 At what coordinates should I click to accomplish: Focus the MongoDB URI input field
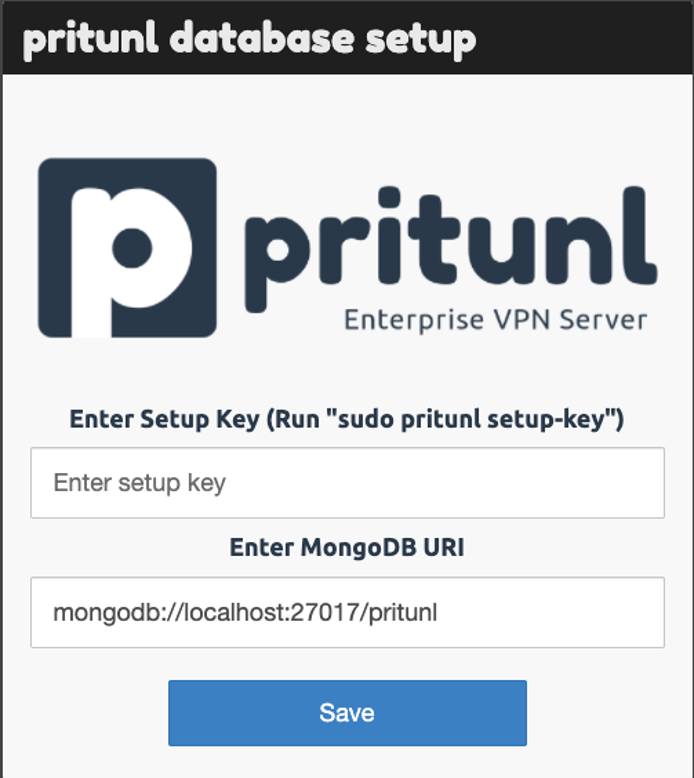point(347,612)
